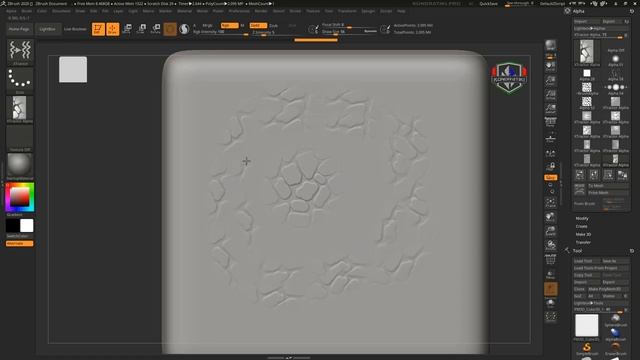Open the Help menu in top bar
Image resolution: width=640 pixels, height=360 pixels.
click(401, 11)
